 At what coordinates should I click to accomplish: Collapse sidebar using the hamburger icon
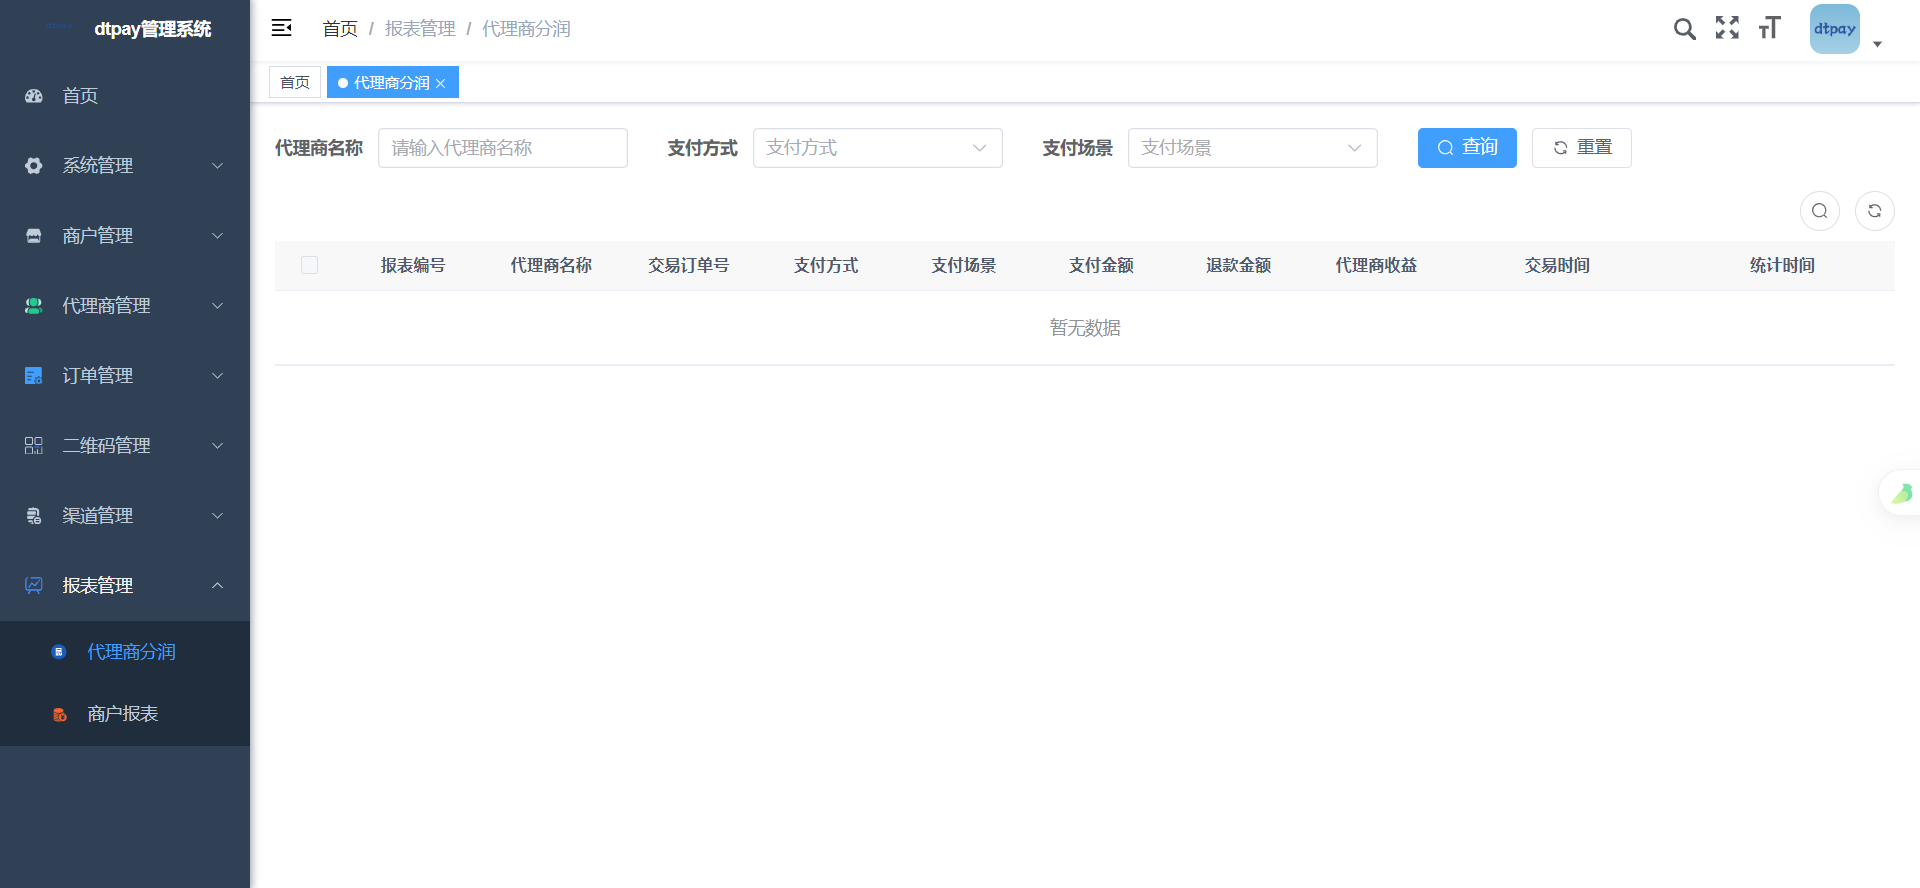281,28
